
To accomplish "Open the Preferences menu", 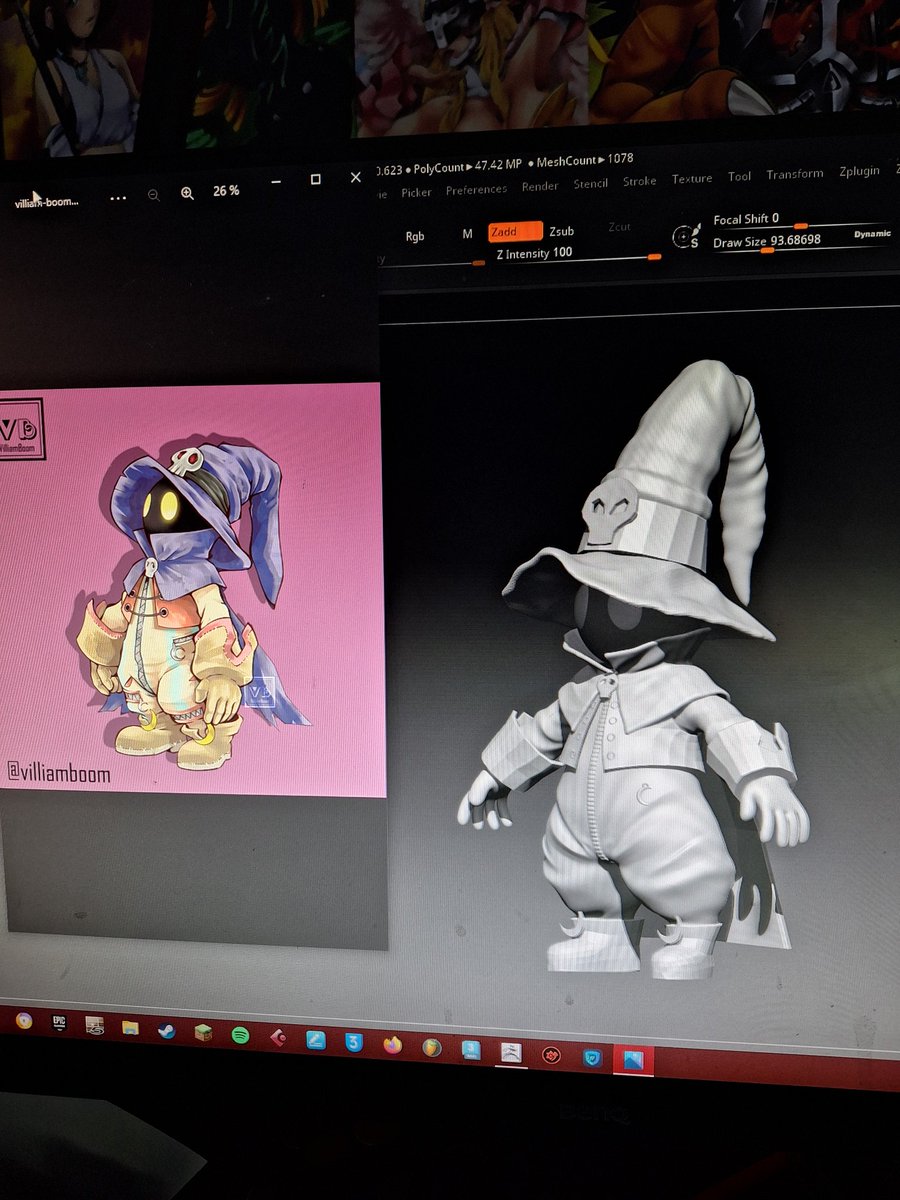I will pyautogui.click(x=476, y=190).
